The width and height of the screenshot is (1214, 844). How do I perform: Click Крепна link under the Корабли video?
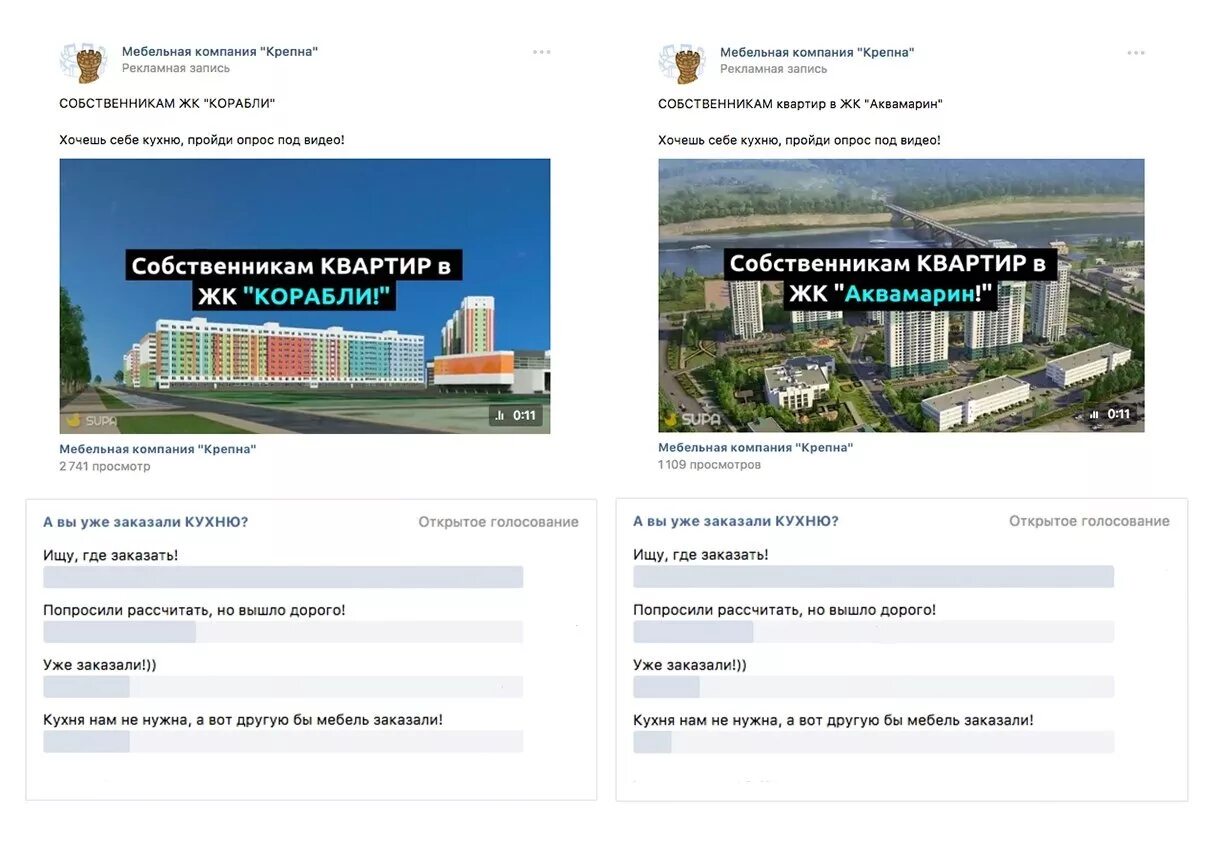(x=158, y=449)
